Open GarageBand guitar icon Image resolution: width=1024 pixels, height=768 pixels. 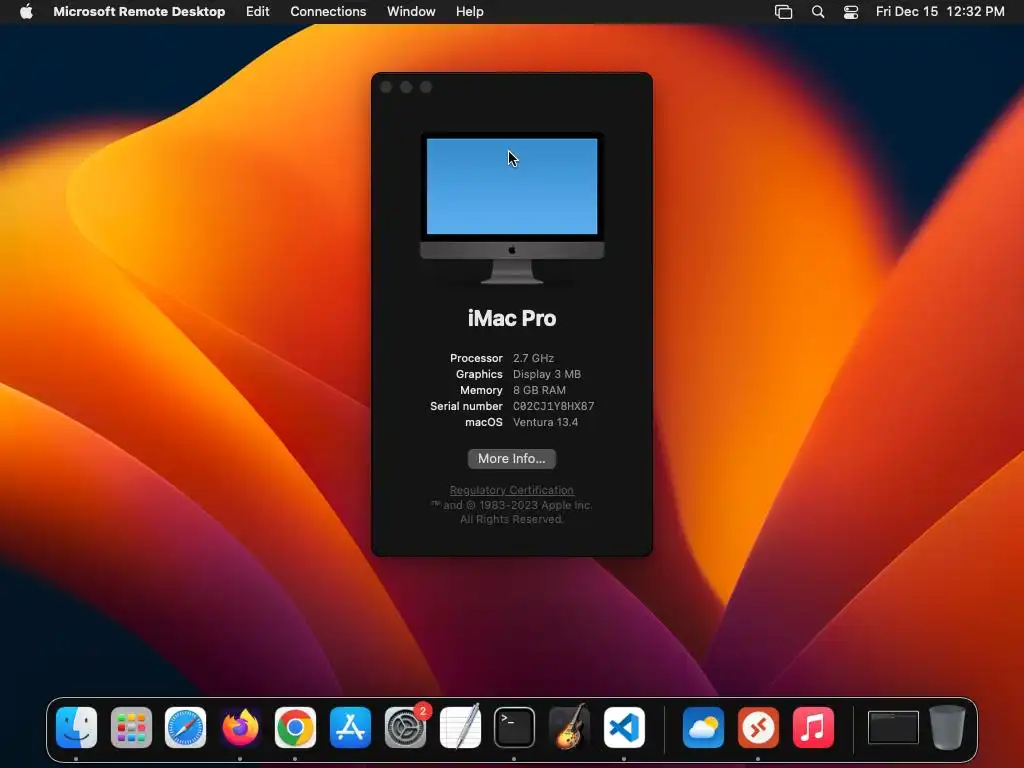[x=569, y=727]
